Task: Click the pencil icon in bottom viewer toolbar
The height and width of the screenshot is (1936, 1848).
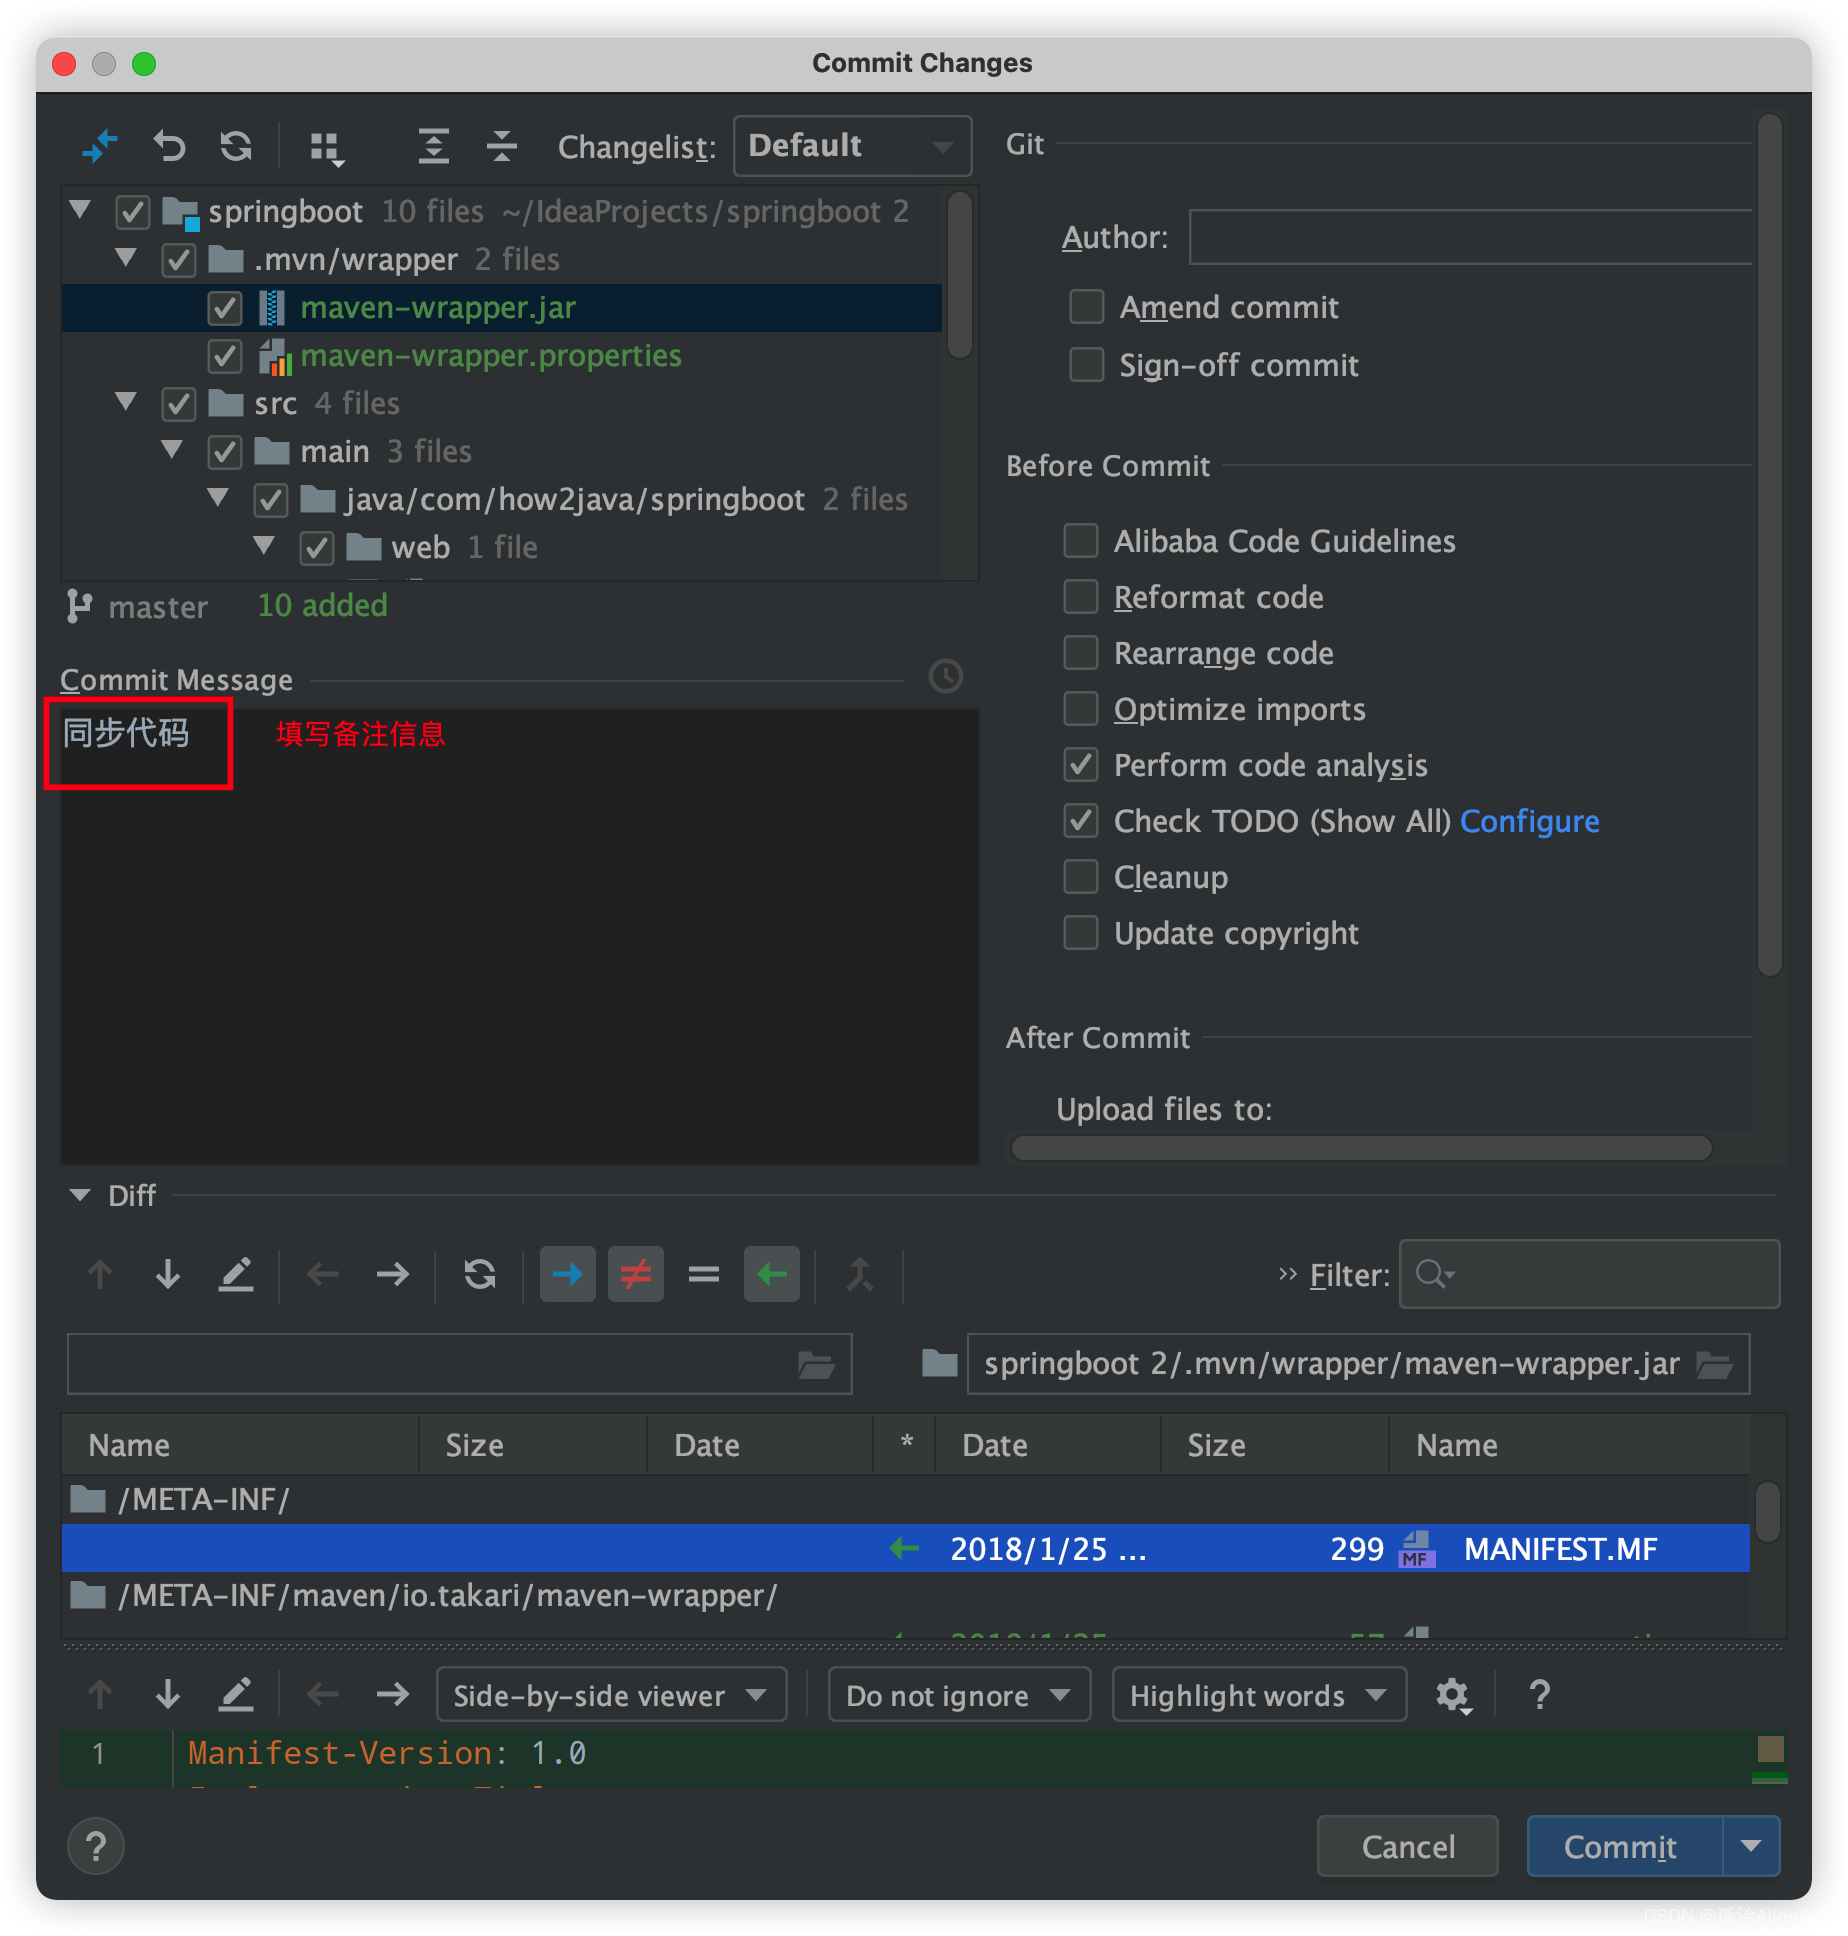Action: (x=236, y=1694)
